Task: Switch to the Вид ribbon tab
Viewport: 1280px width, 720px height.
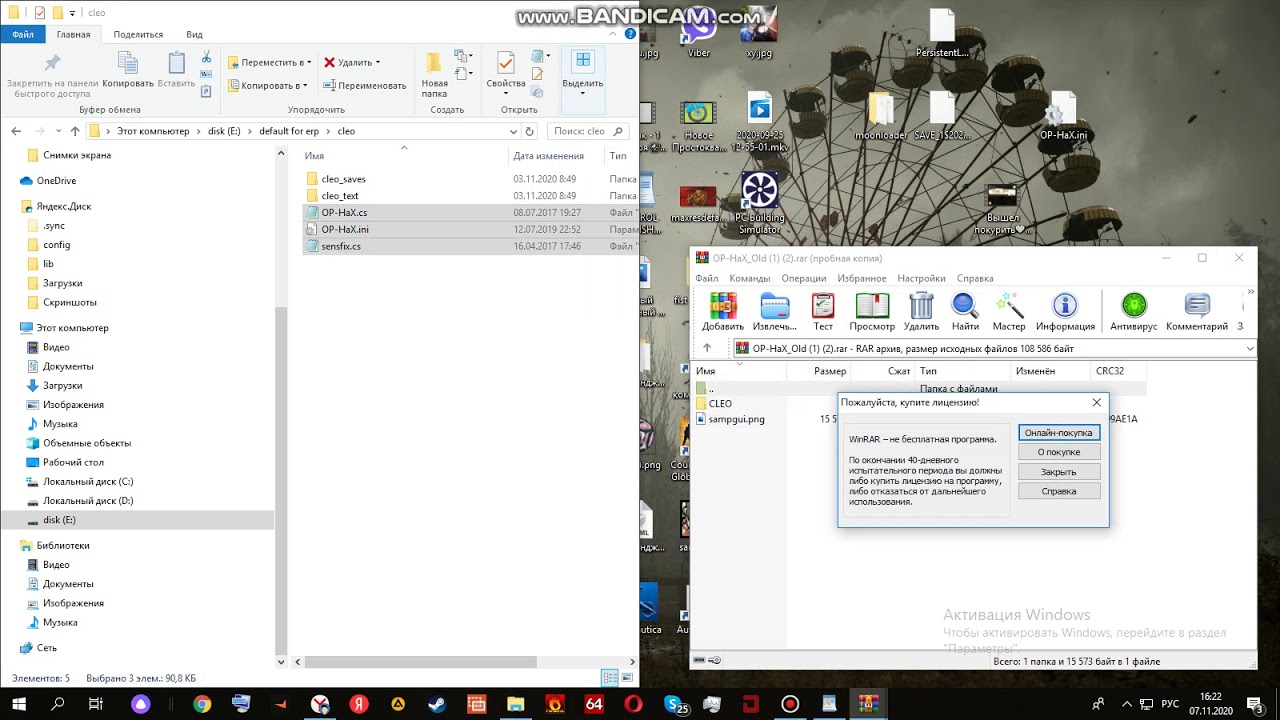Action: pyautogui.click(x=194, y=34)
